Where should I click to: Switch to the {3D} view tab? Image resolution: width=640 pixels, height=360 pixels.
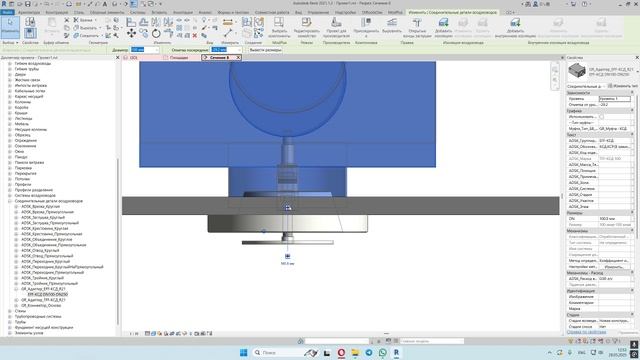(x=134, y=58)
